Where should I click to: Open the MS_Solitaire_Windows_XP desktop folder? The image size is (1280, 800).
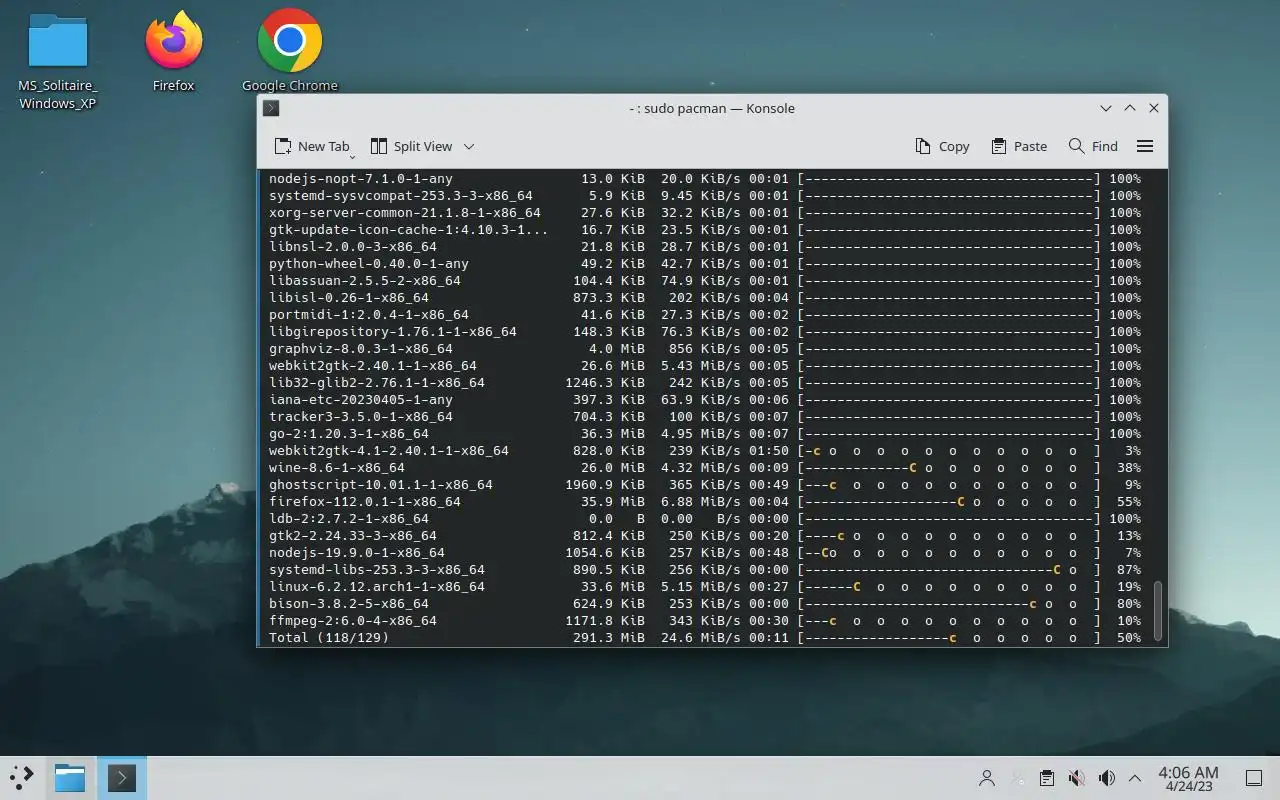pyautogui.click(x=58, y=62)
